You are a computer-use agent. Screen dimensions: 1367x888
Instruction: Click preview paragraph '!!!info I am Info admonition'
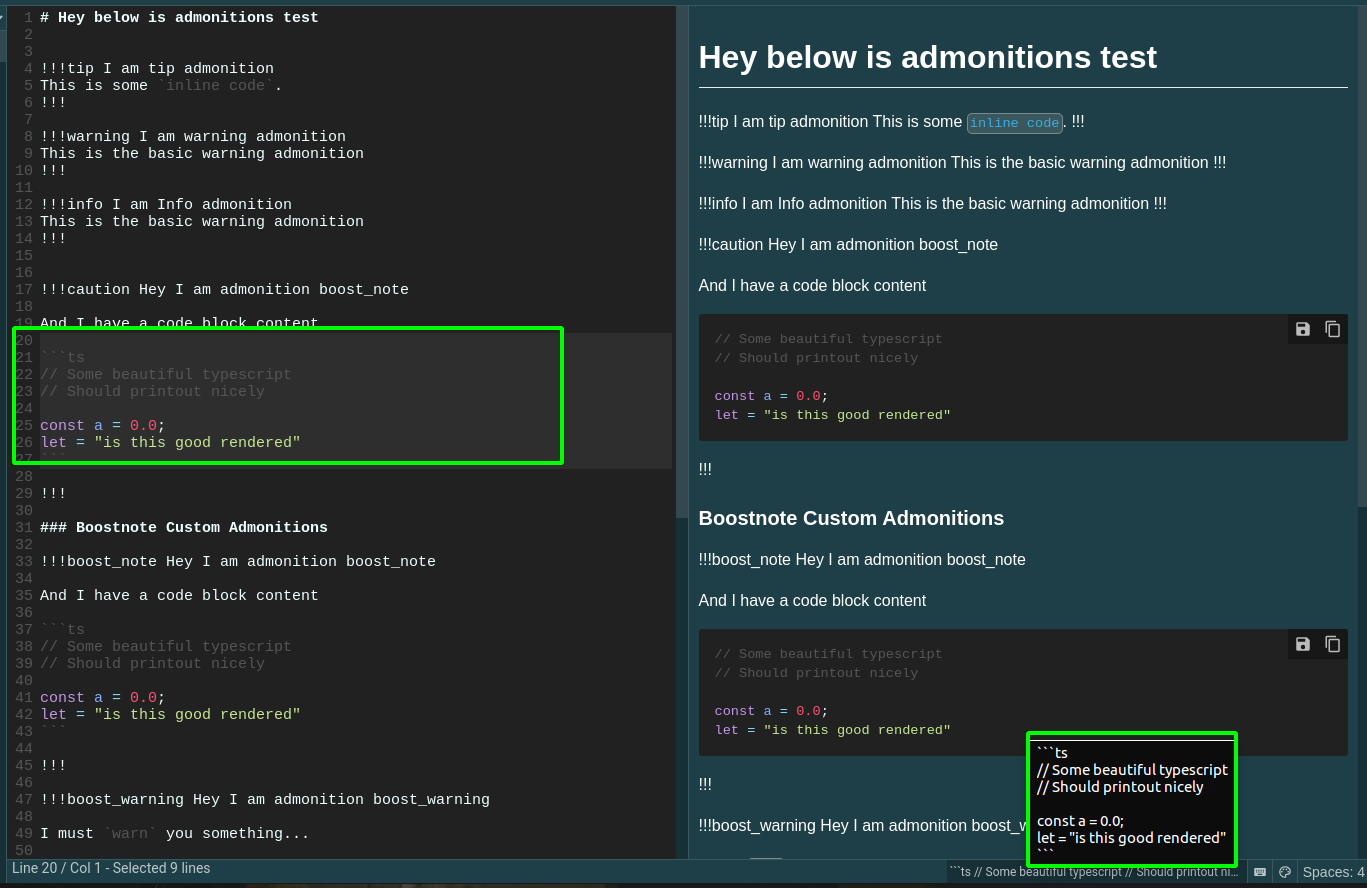tap(932, 203)
